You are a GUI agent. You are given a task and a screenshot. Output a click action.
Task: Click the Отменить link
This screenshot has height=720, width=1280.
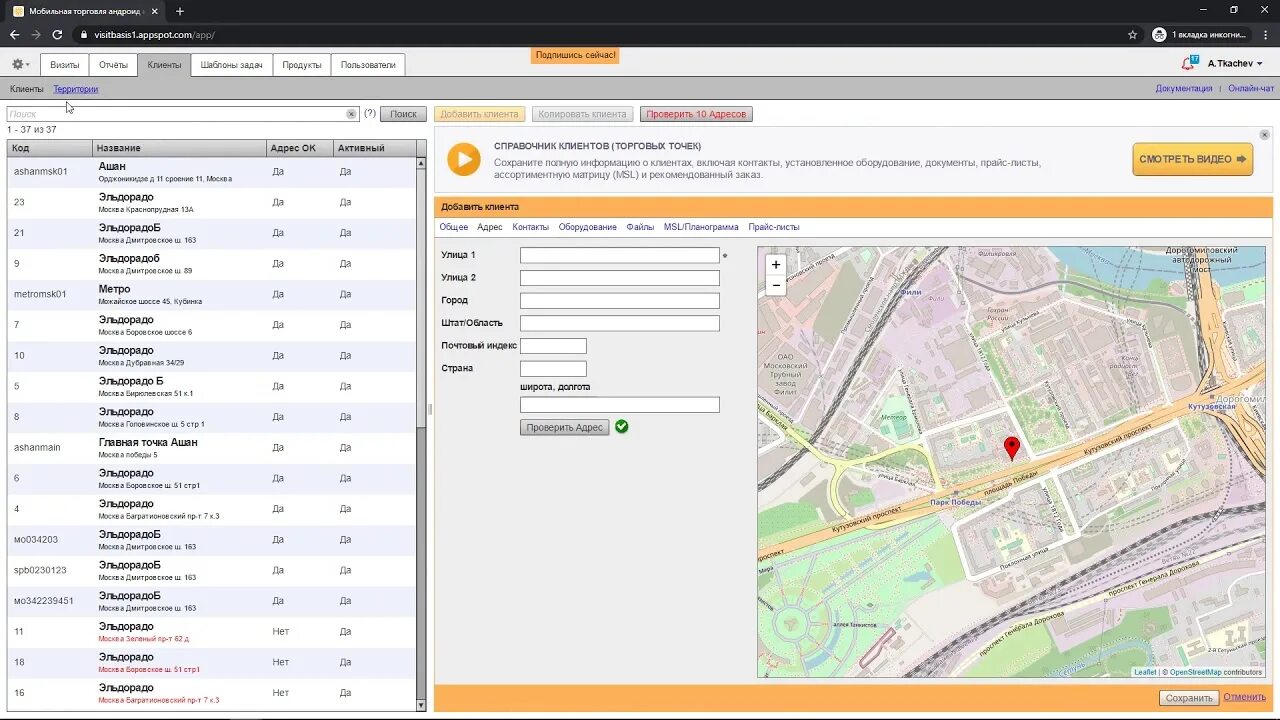(x=1244, y=697)
